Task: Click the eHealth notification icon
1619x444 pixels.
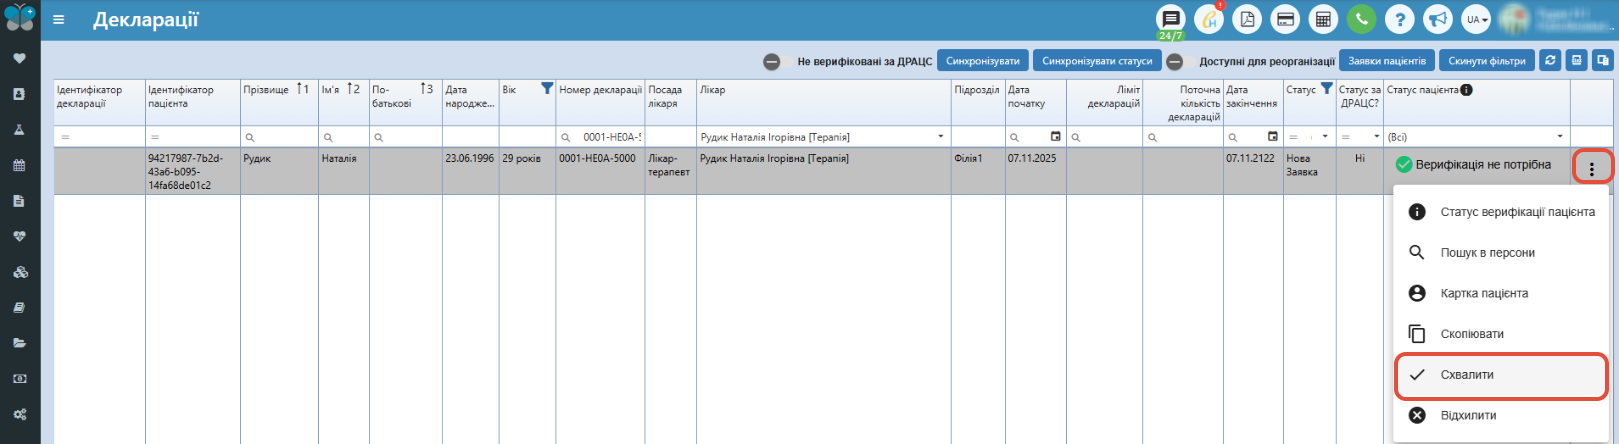Action: coord(1209,19)
